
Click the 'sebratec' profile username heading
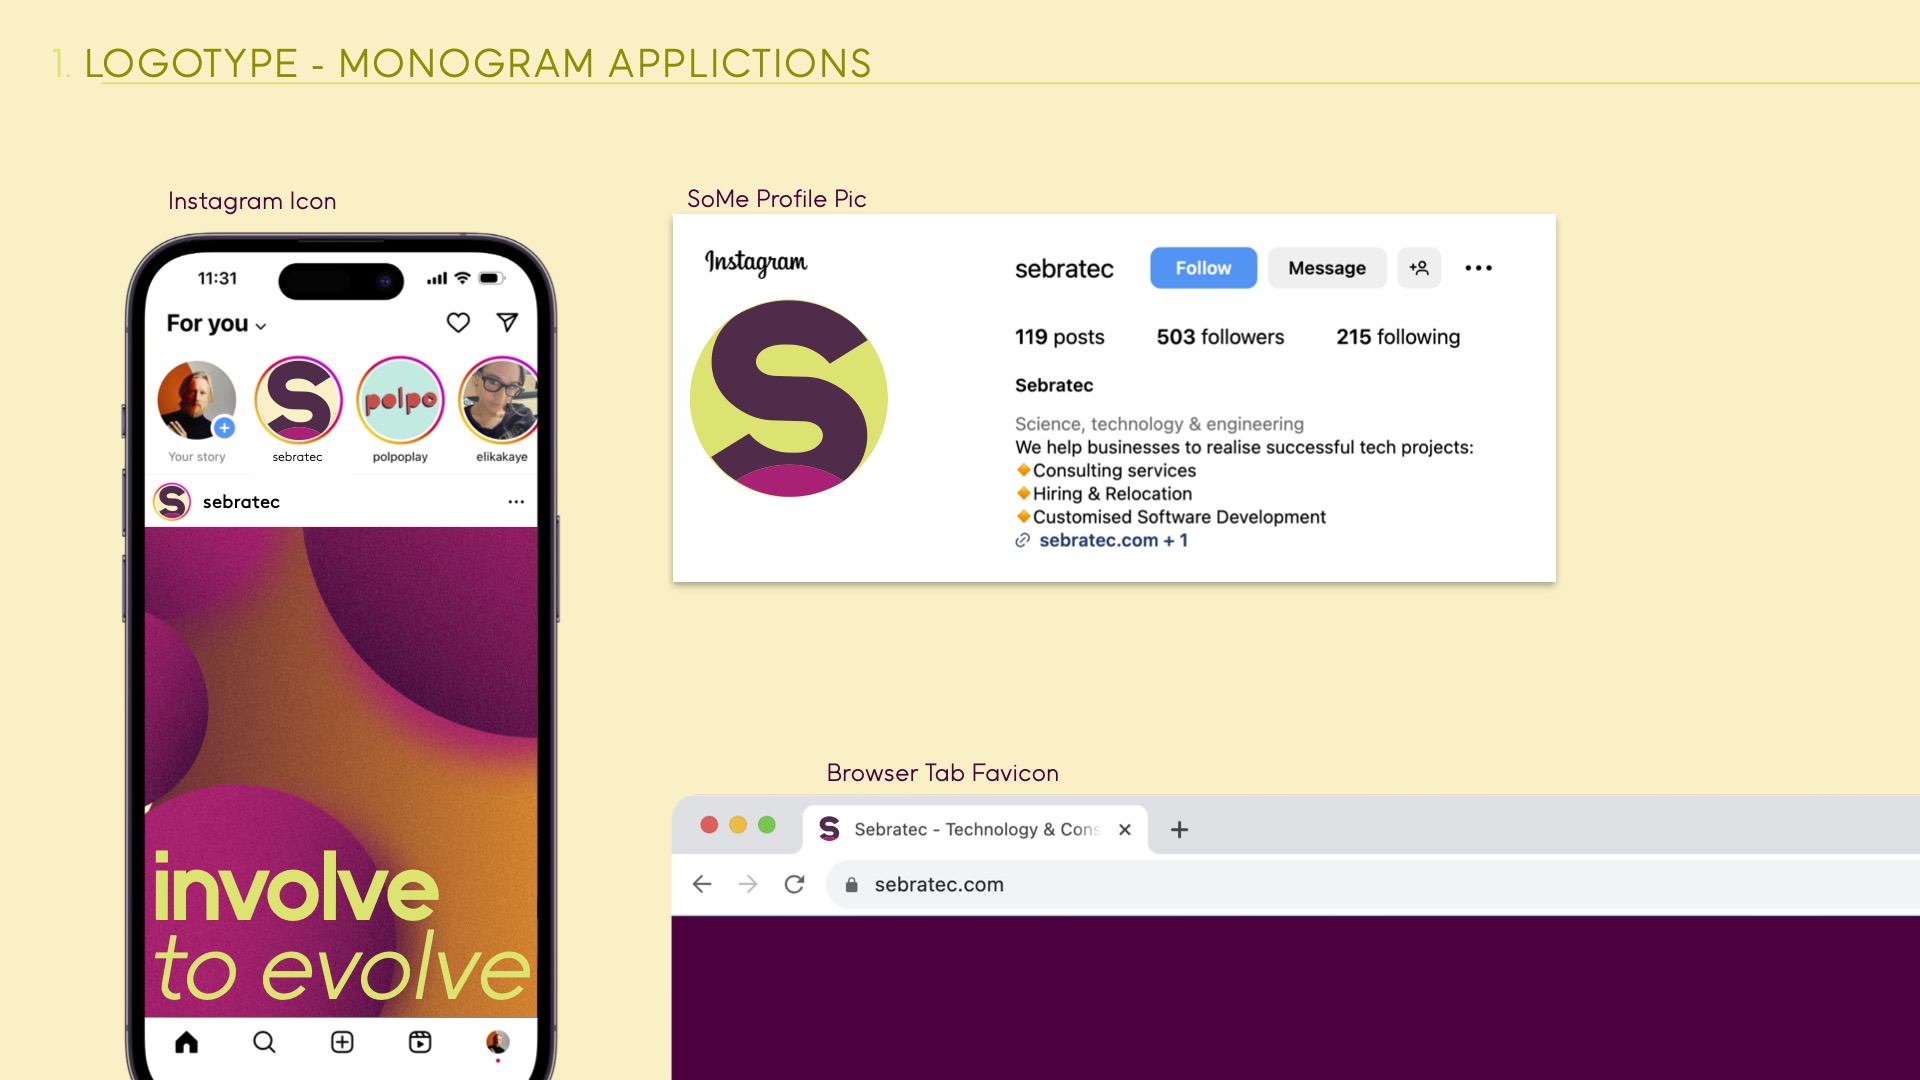1064,268
